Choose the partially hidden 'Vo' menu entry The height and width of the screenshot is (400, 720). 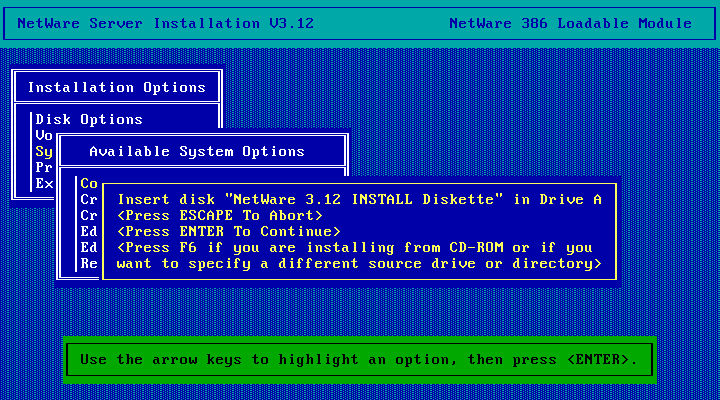[x=44, y=135]
